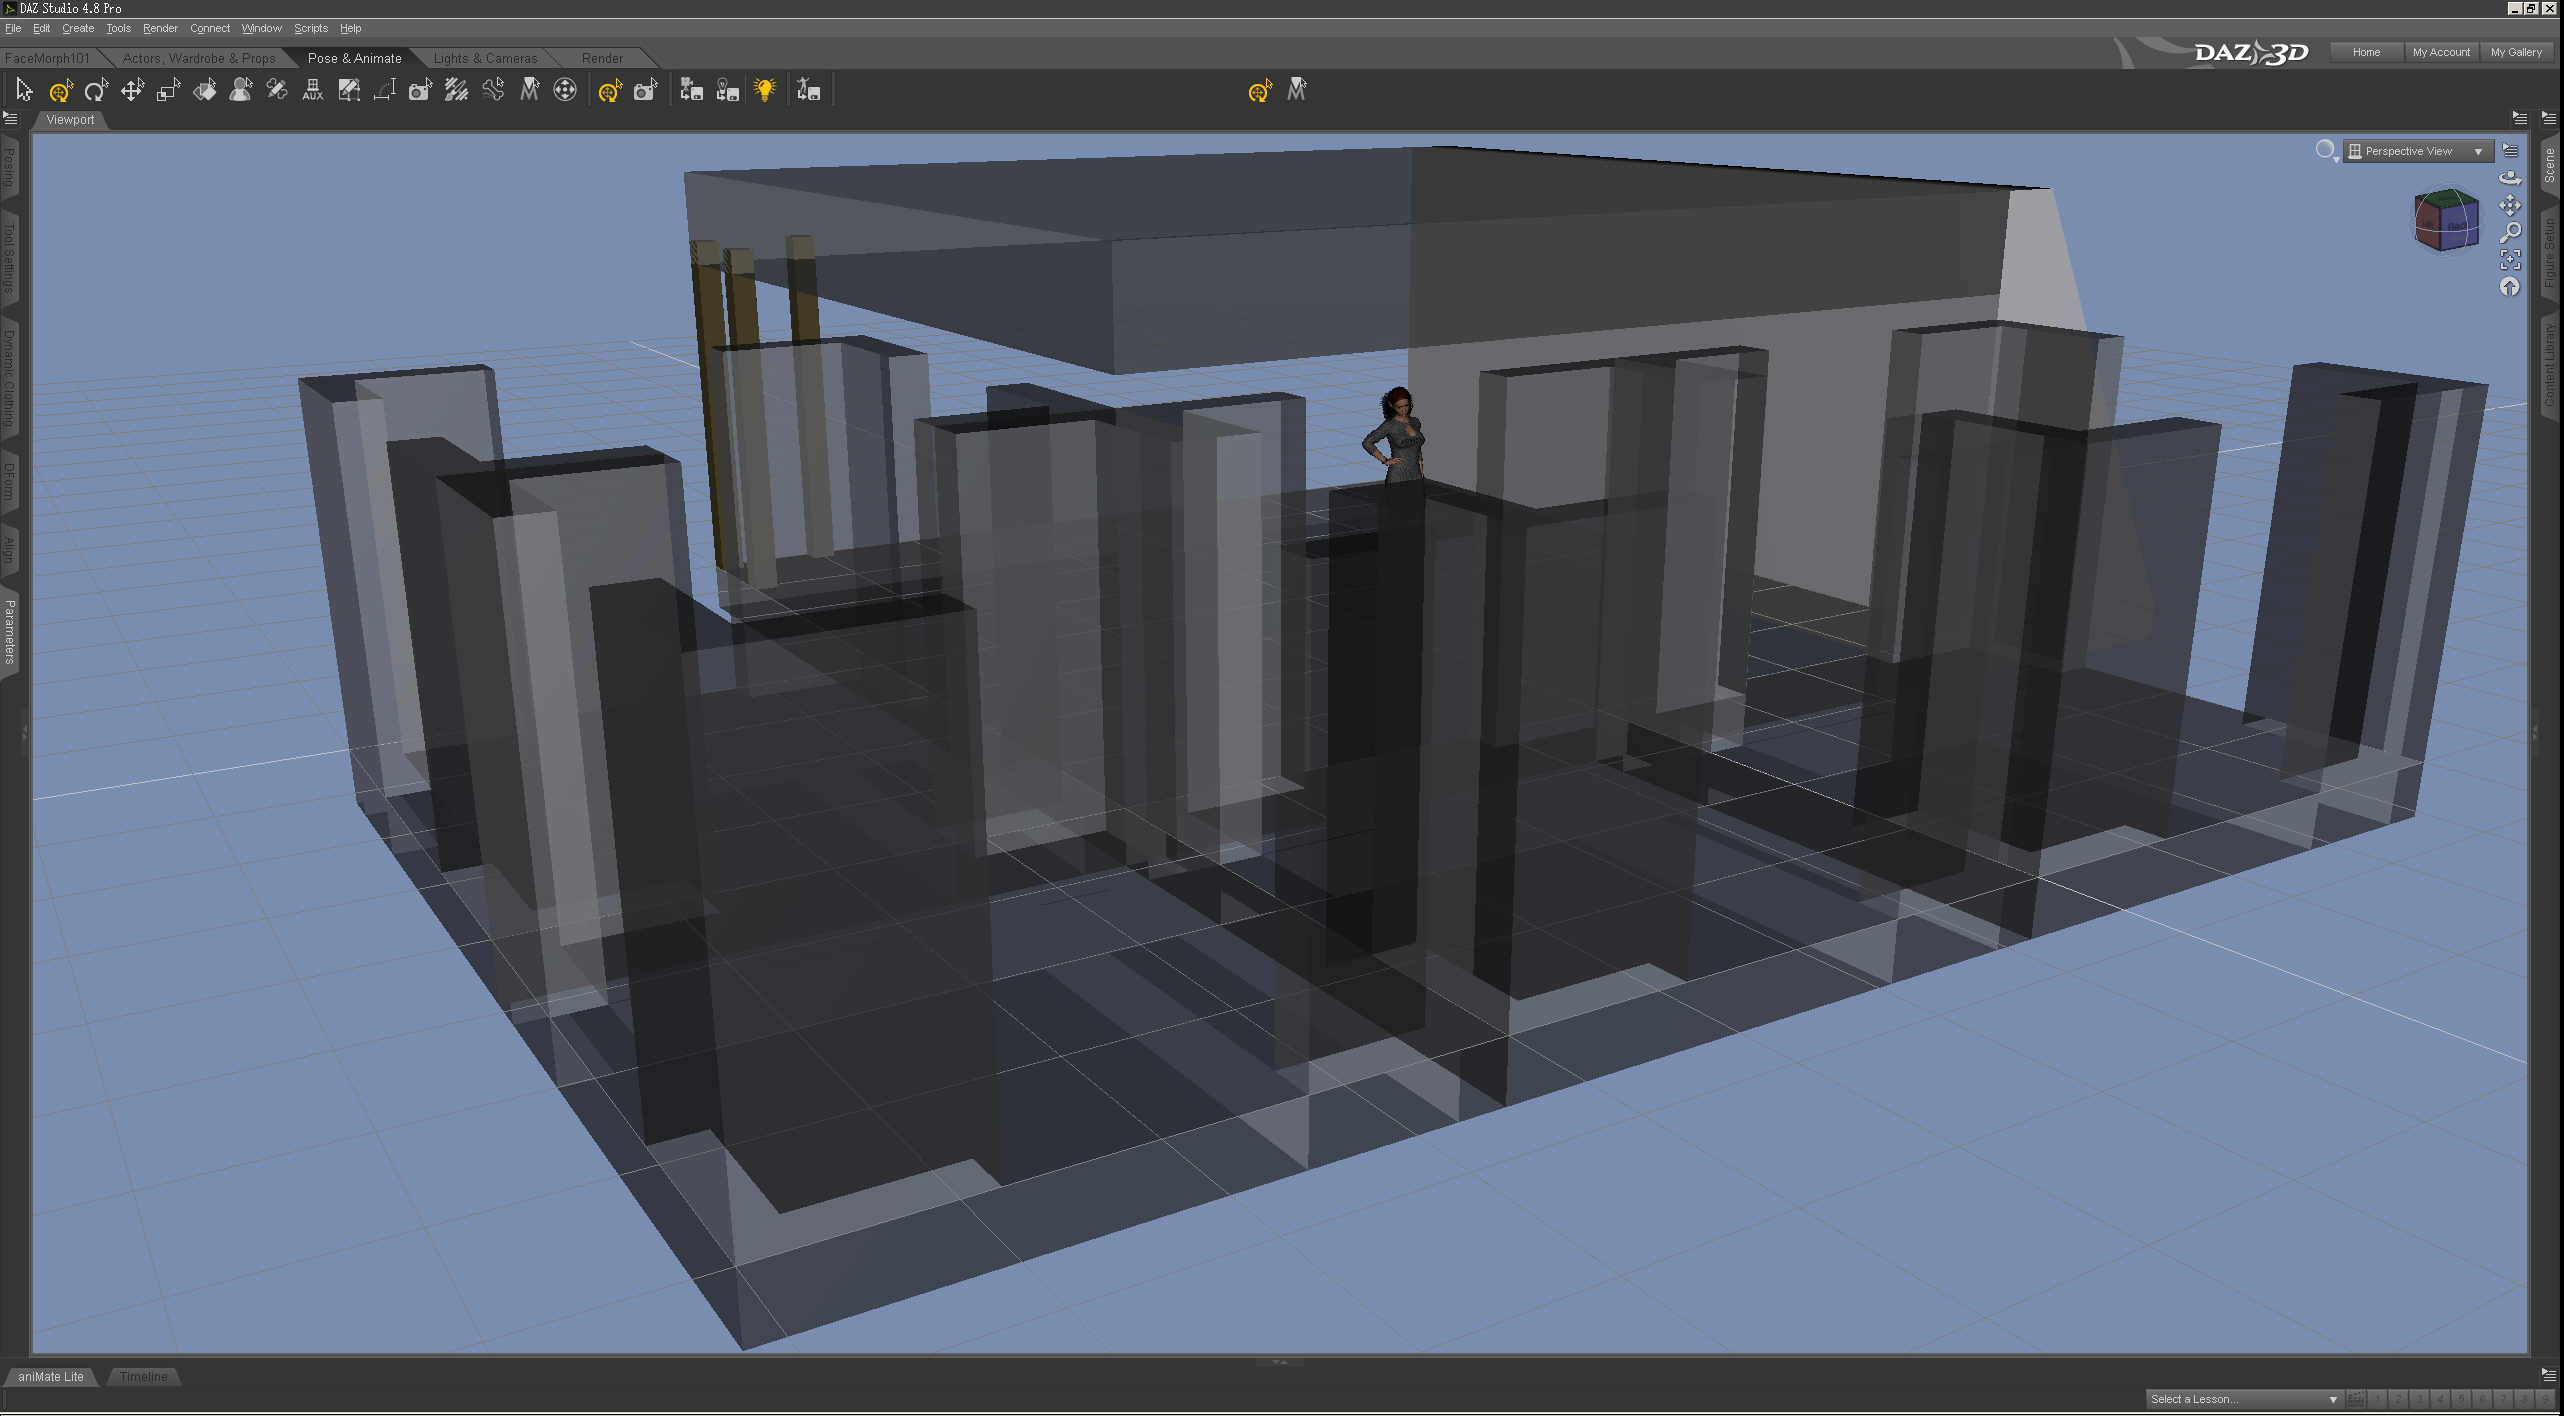
Task: Click the orbit camera control icon
Action: (x=2510, y=178)
